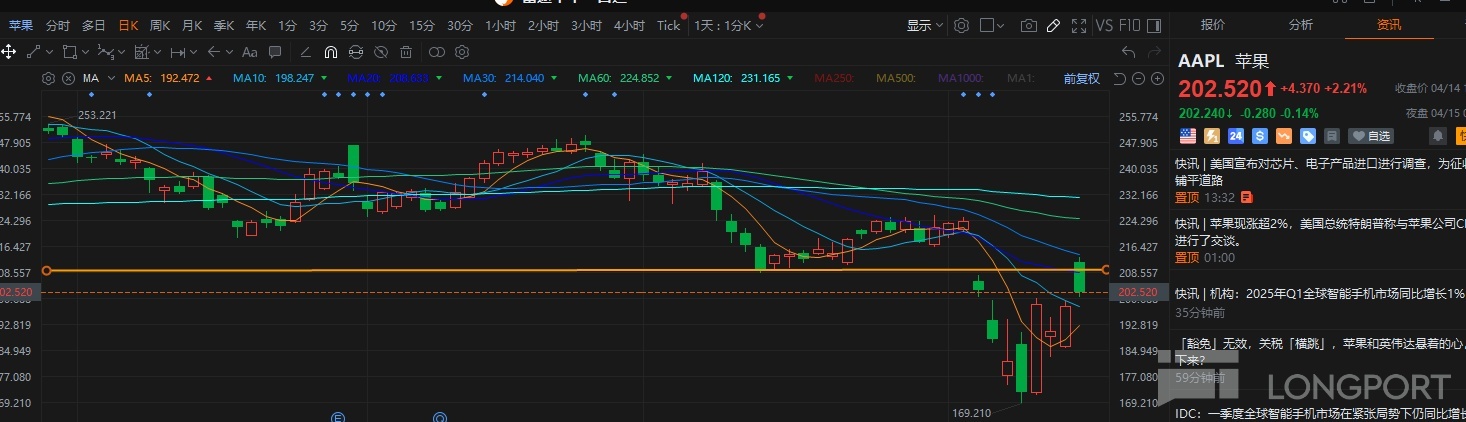Click the sync drawings icon

click(356, 52)
